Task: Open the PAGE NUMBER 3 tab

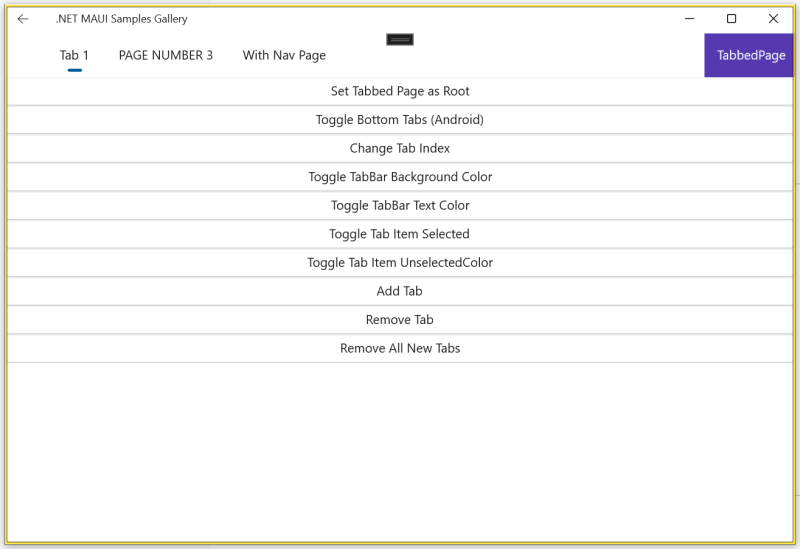Action: click(166, 55)
